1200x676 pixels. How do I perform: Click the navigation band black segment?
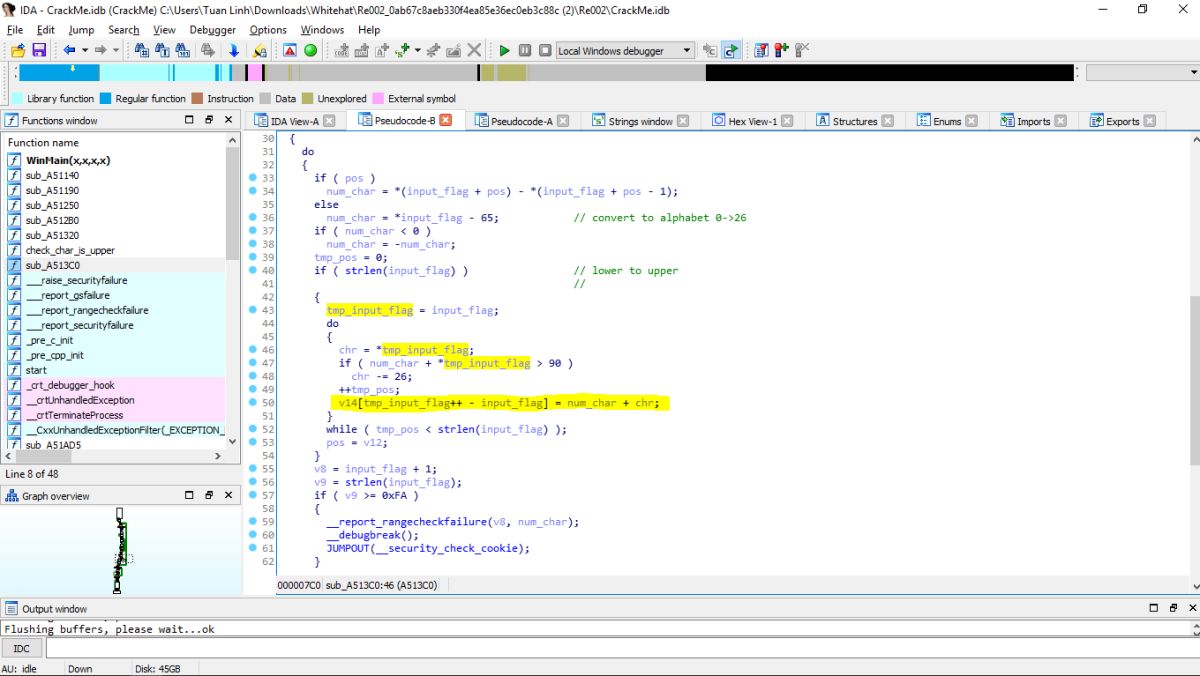(890, 72)
